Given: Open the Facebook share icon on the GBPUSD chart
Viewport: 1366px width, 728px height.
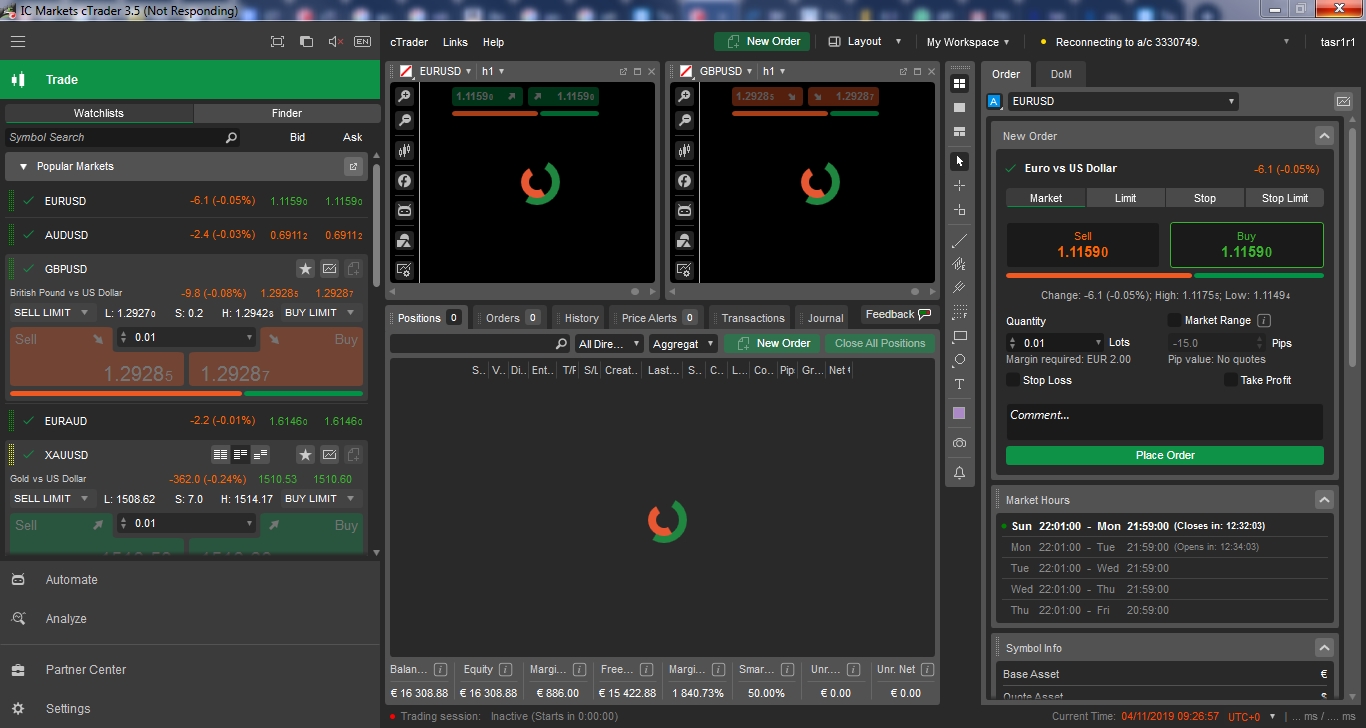Looking at the screenshot, I should 684,181.
